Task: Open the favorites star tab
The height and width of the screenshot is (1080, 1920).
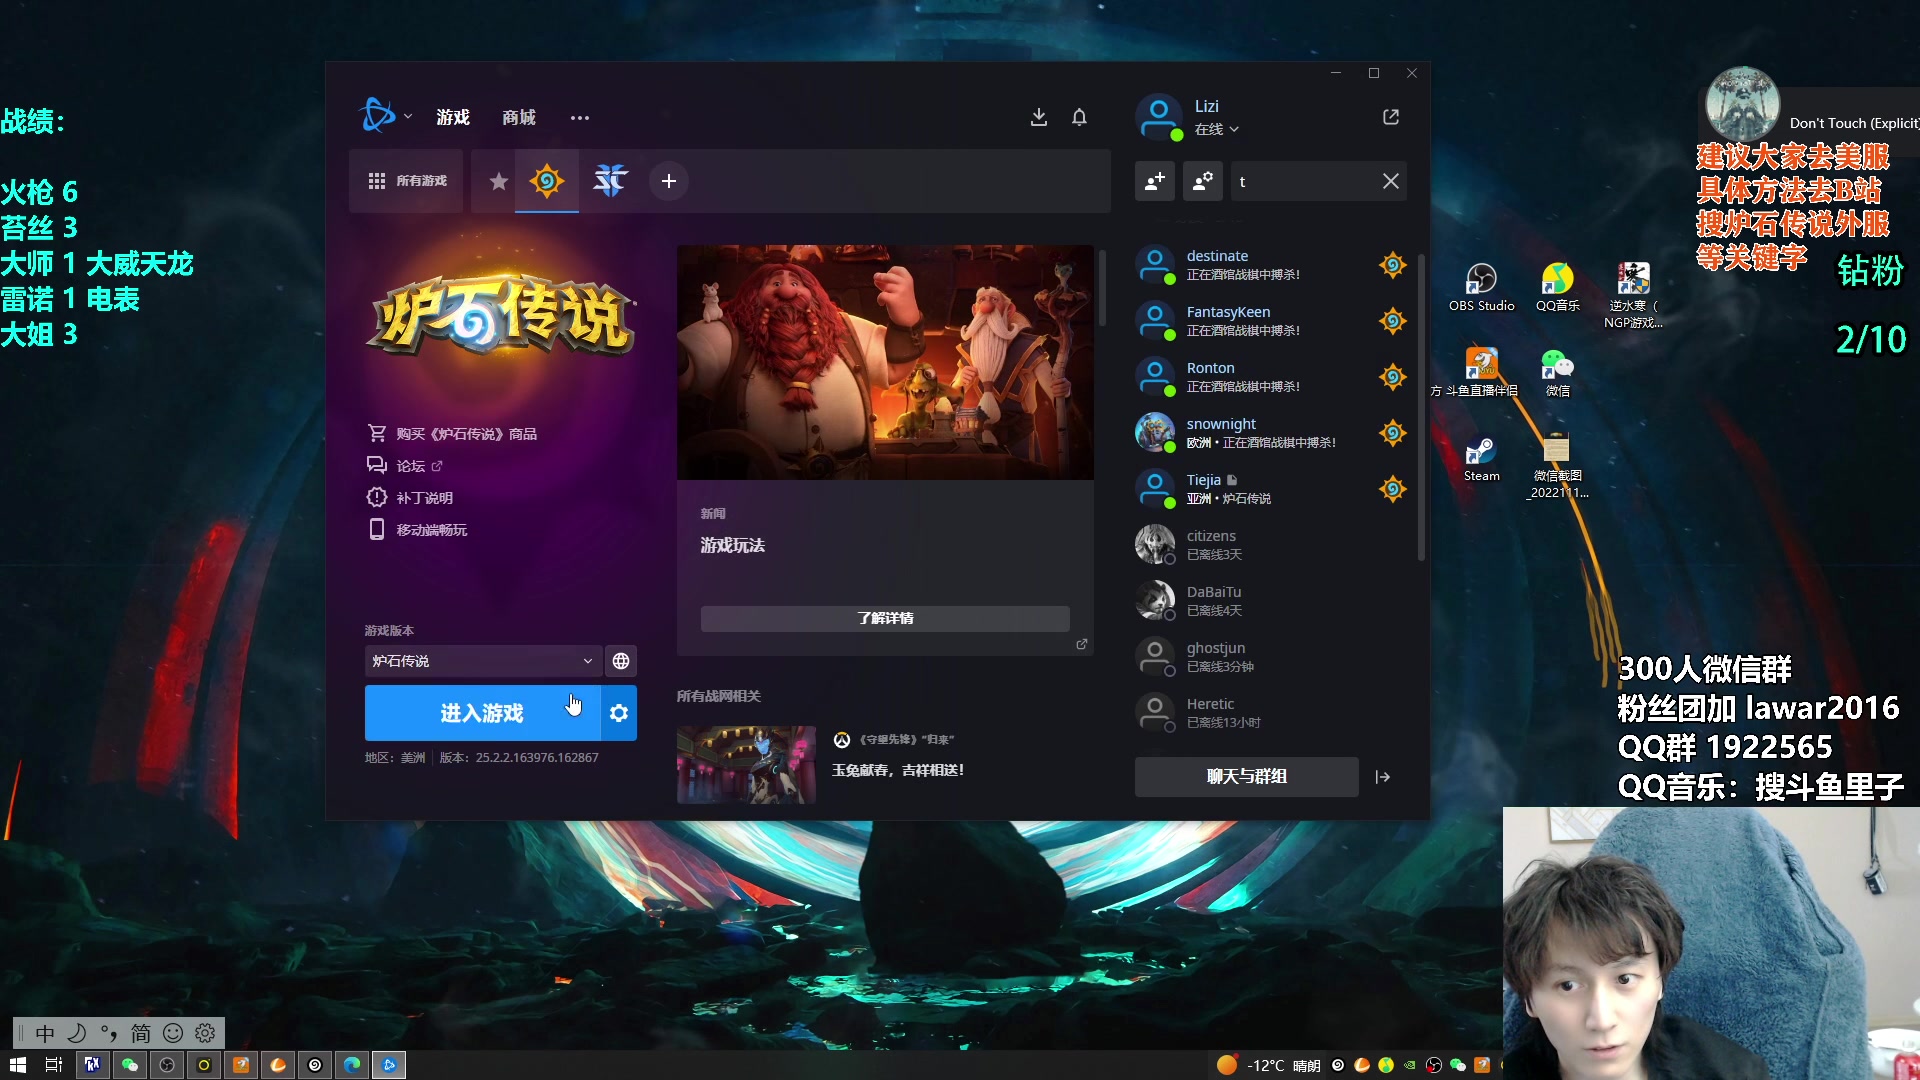Action: 498,181
